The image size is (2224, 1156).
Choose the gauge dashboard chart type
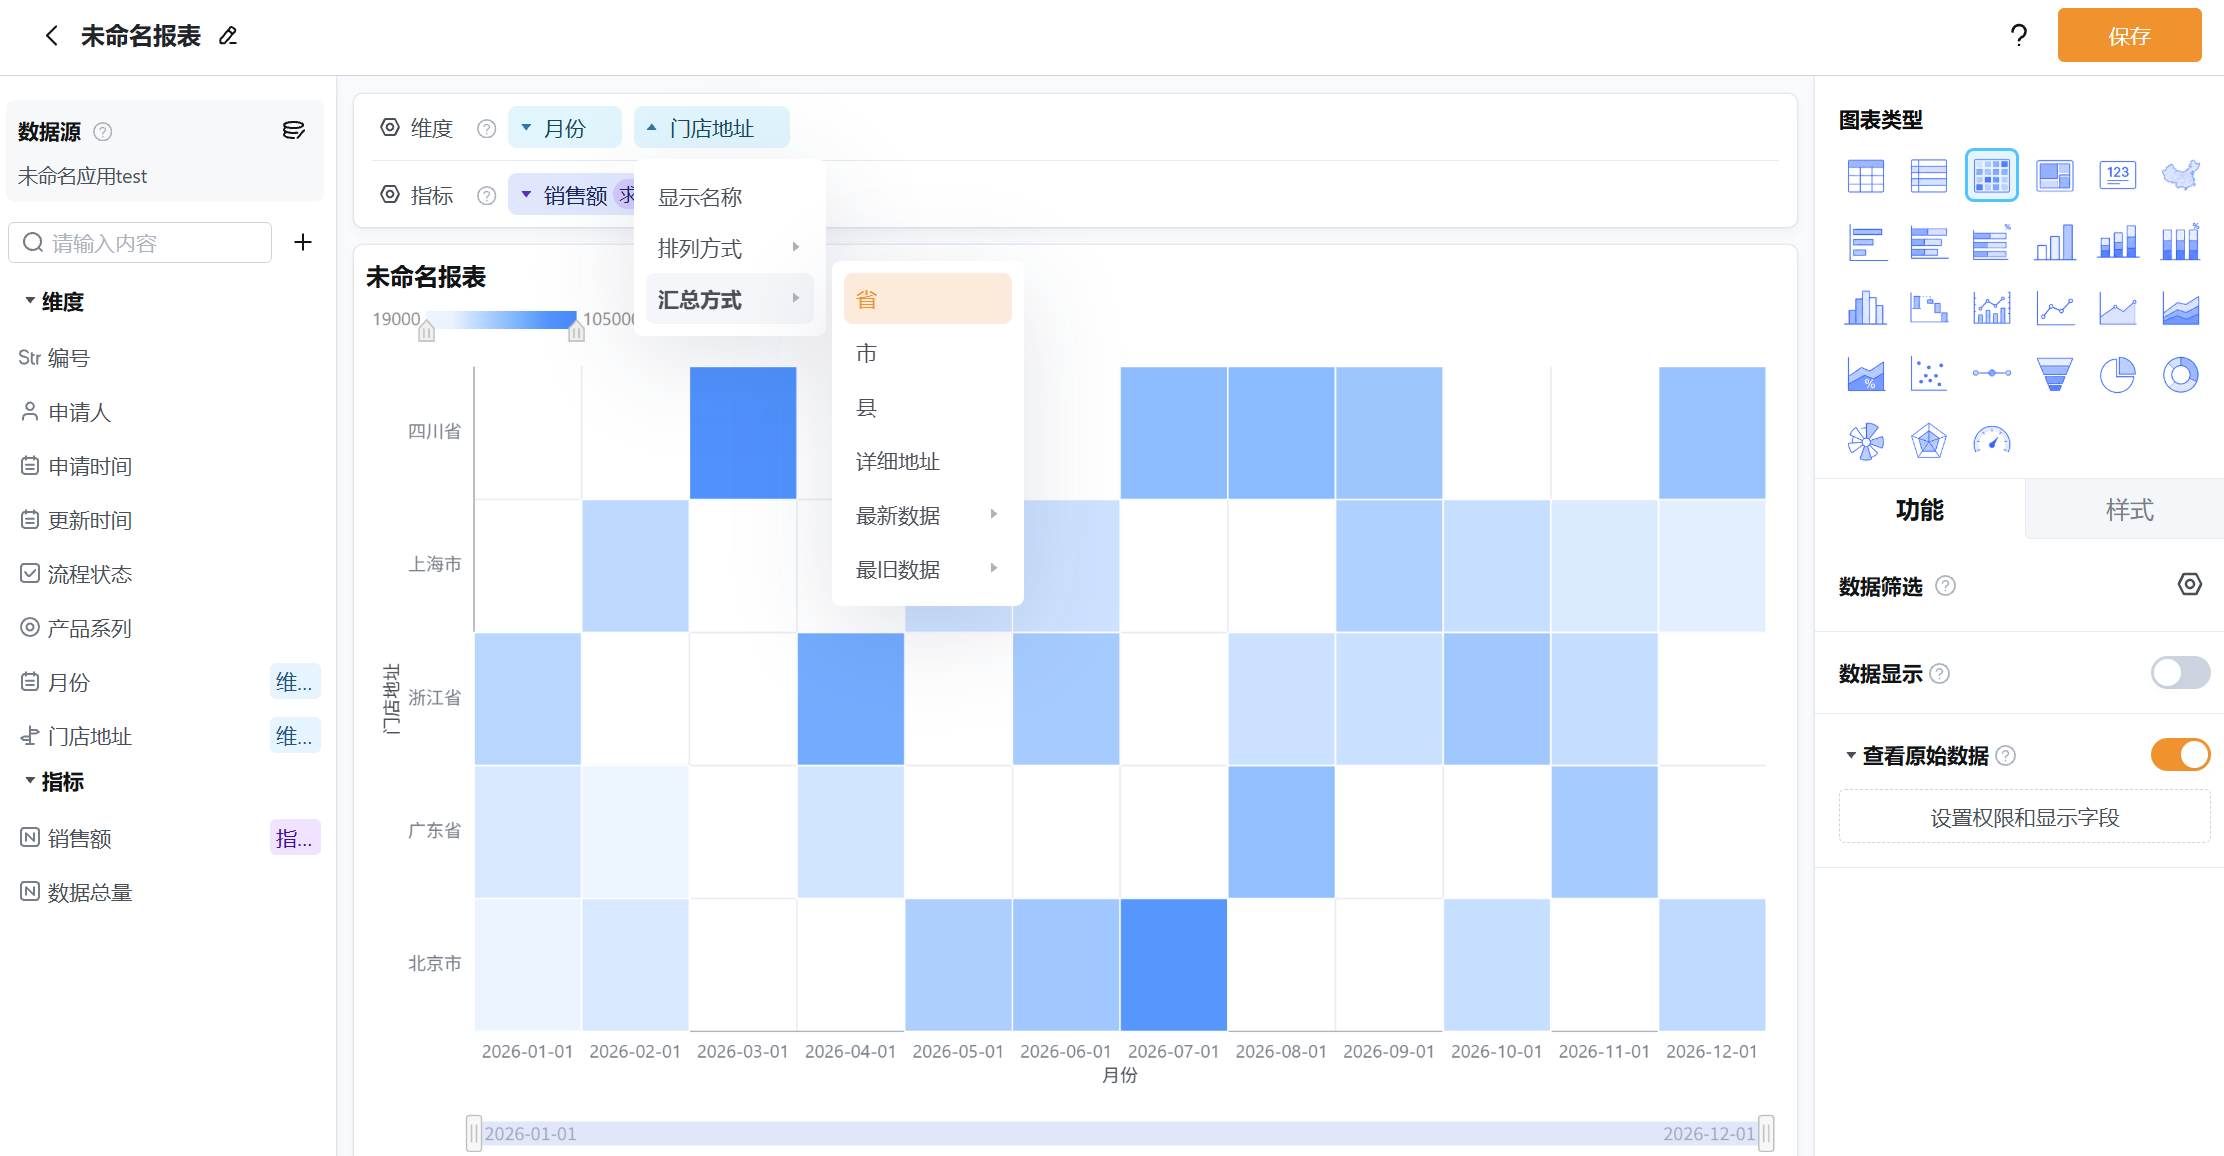(x=1992, y=441)
